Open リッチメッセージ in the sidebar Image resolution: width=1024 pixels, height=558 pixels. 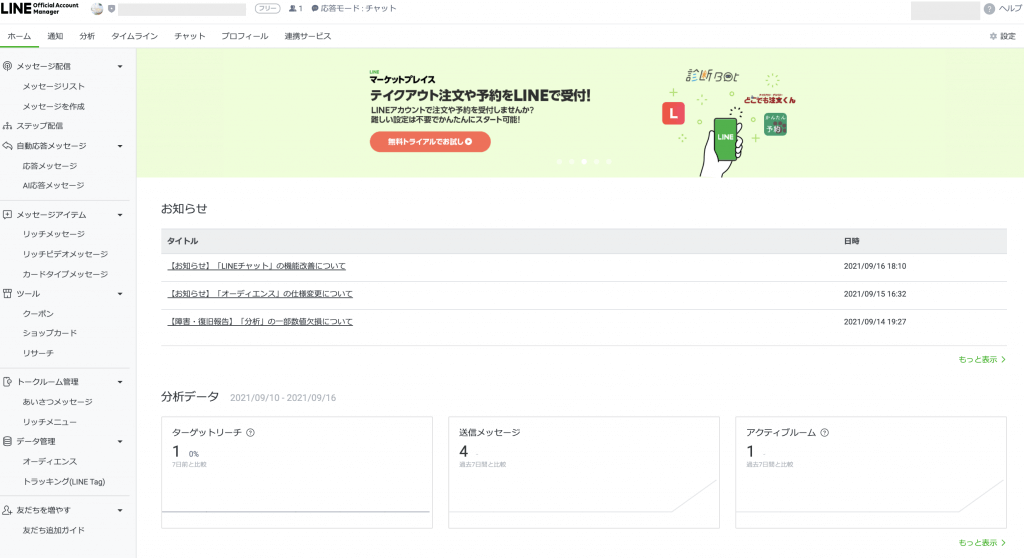point(54,234)
